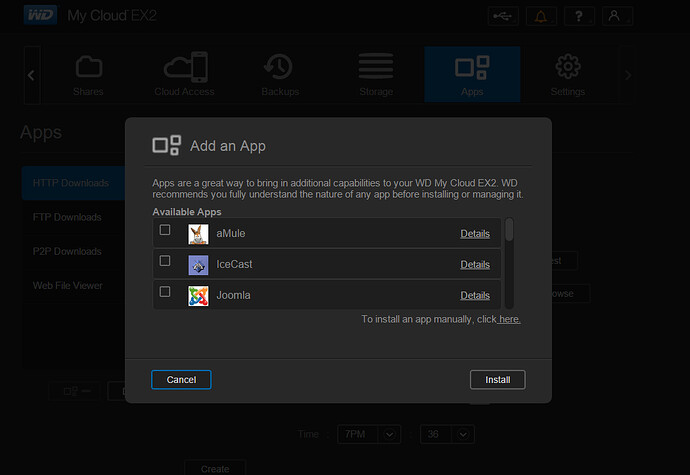This screenshot has width=690, height=475.
Task: Open the user account icon
Action: [x=617, y=17]
